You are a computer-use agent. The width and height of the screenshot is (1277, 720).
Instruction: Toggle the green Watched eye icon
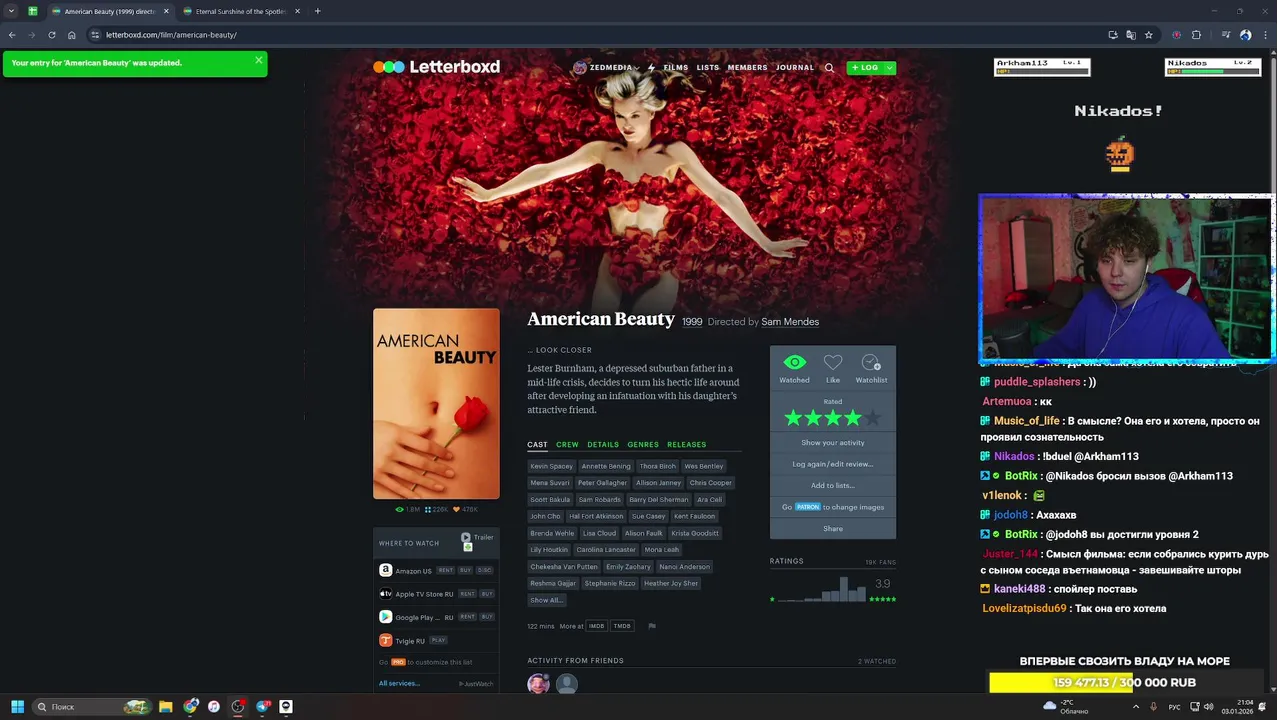coord(794,362)
